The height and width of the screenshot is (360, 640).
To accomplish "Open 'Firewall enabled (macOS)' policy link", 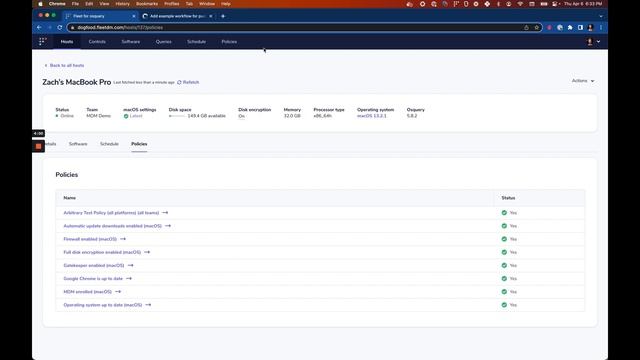I will 90,239.
